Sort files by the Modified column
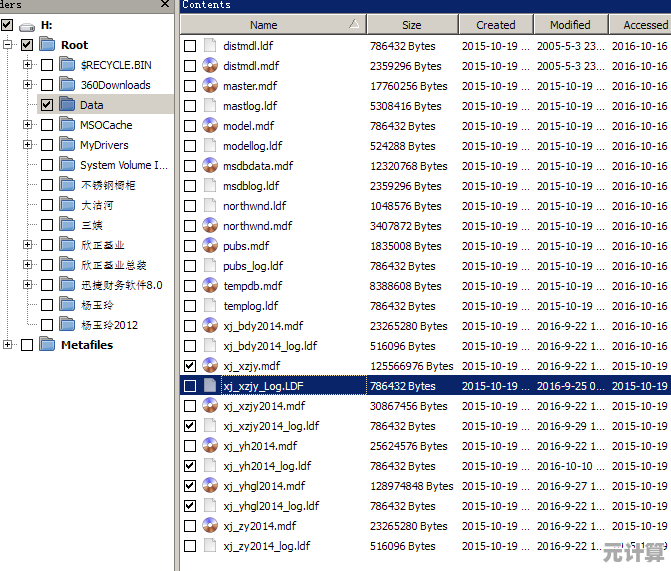671x571 pixels. click(569, 25)
